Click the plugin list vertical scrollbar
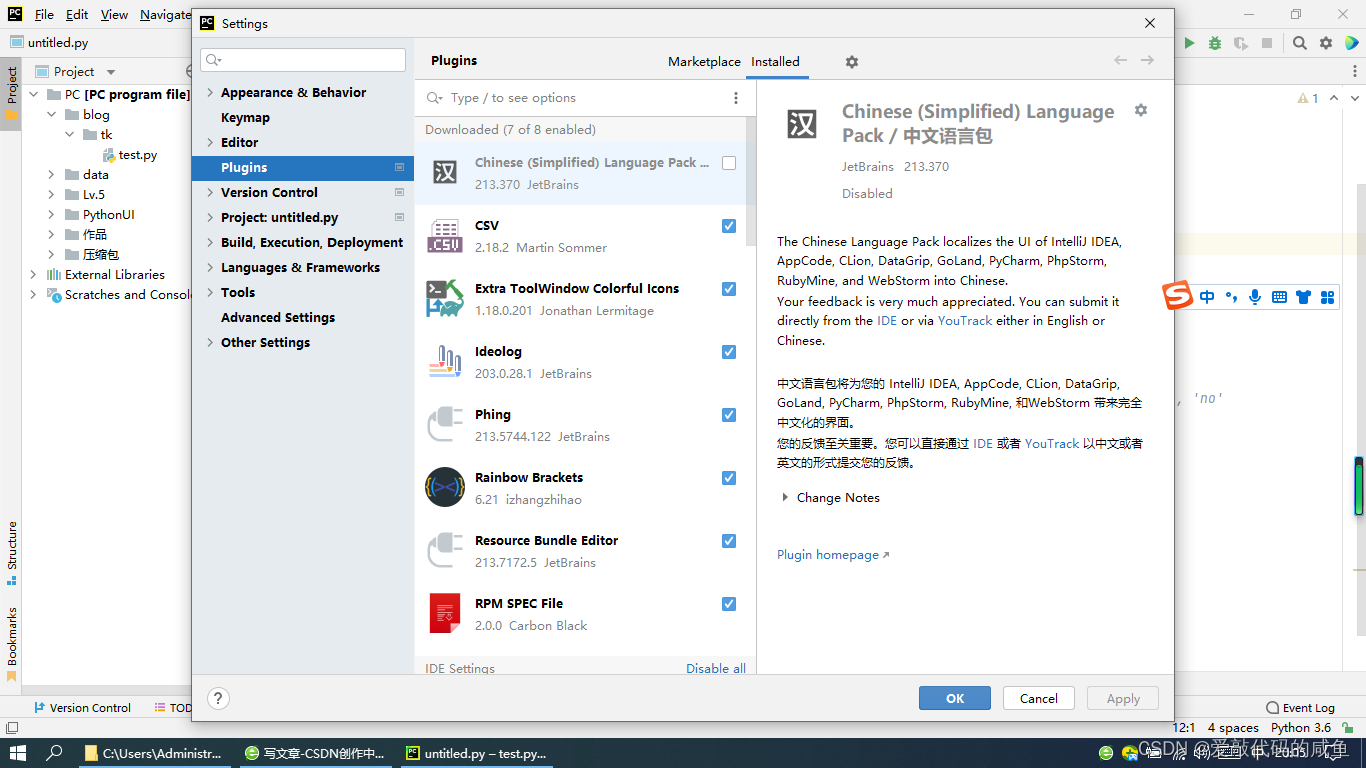Screen dimensions: 1366x768 tap(751, 180)
